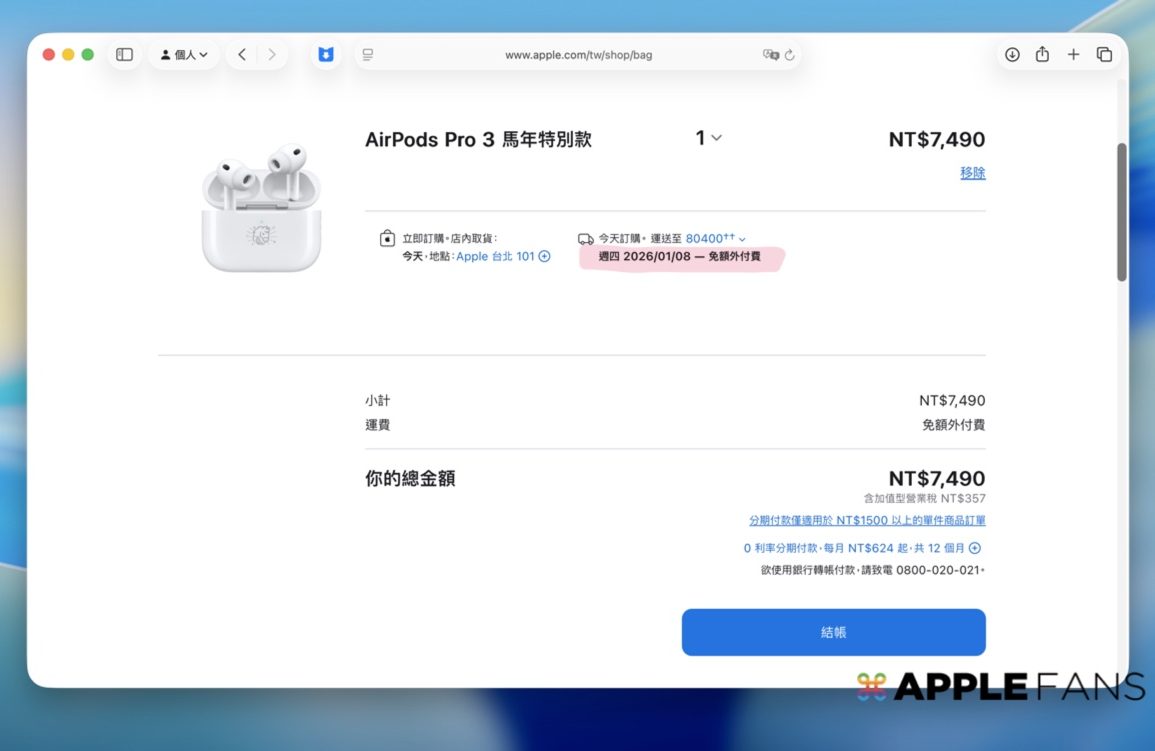Show Safari downloads
1155x751 pixels.
pyautogui.click(x=1012, y=55)
